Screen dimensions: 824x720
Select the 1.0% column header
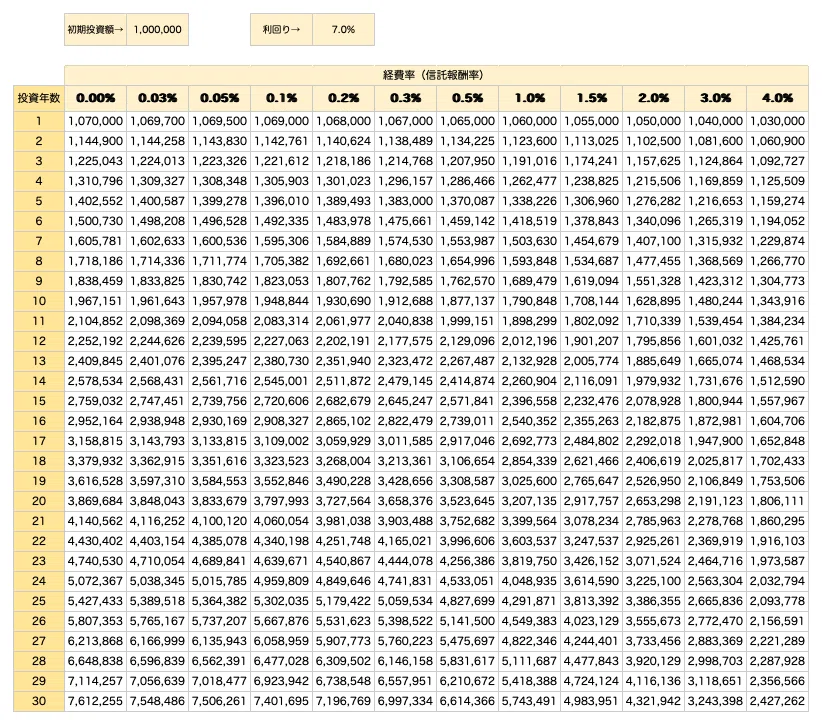coord(529,98)
